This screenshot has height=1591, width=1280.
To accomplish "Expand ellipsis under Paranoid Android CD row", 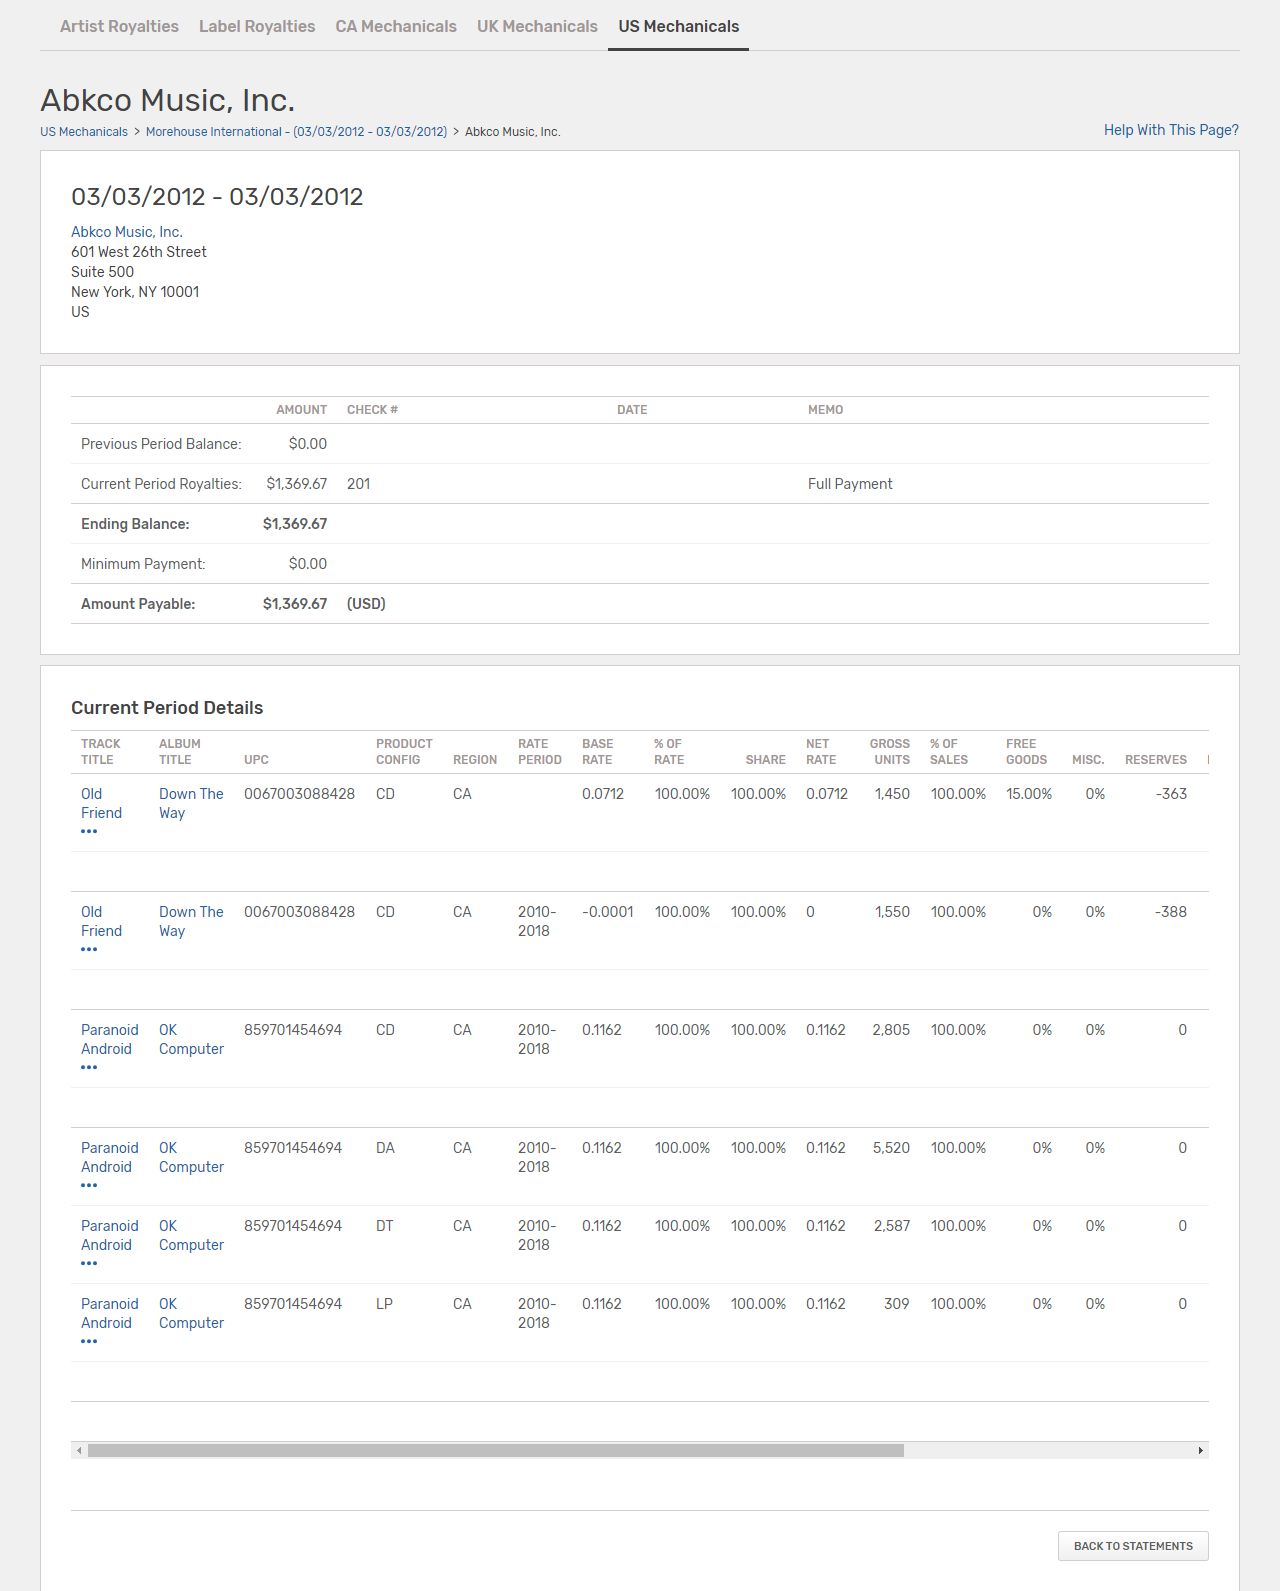I will pyautogui.click(x=89, y=1068).
